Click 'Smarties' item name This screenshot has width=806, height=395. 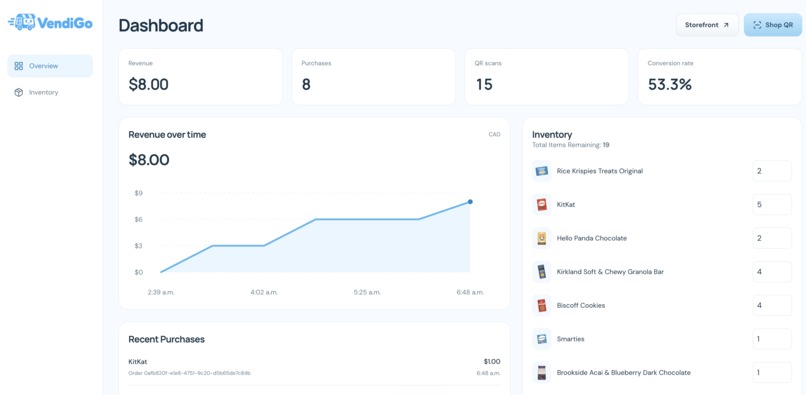[571, 339]
